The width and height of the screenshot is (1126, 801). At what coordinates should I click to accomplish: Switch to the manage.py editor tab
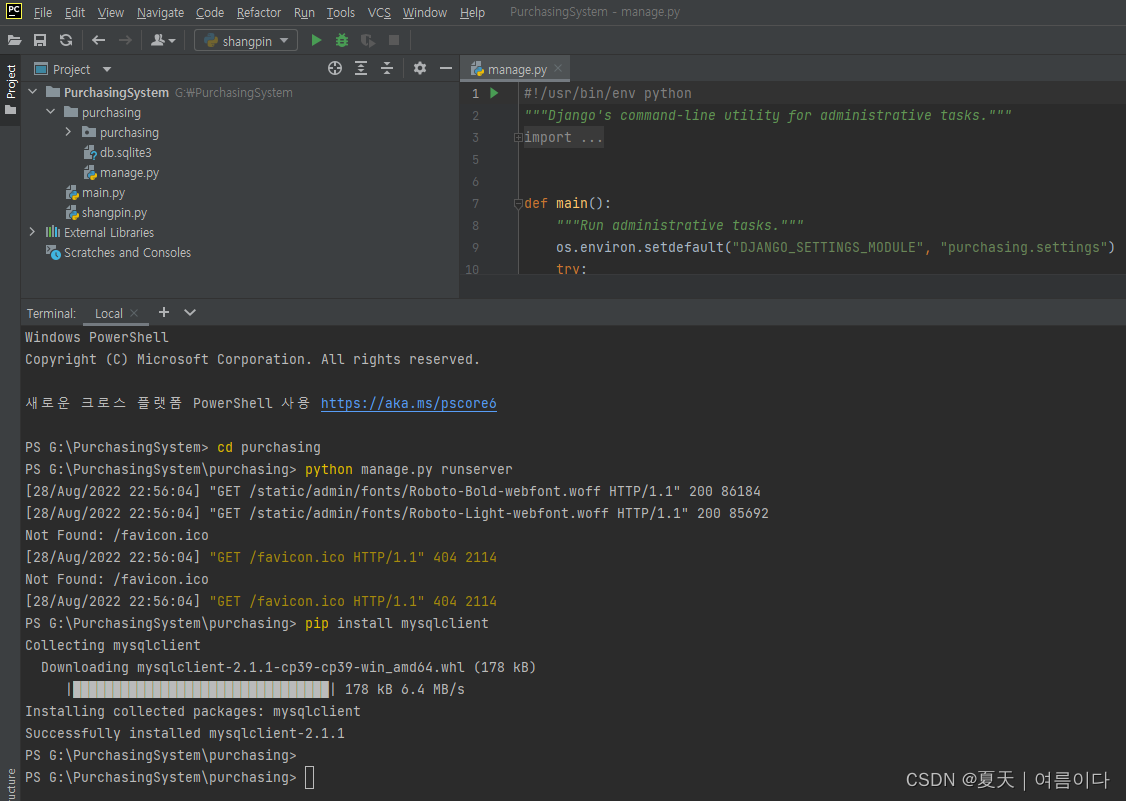[x=514, y=68]
